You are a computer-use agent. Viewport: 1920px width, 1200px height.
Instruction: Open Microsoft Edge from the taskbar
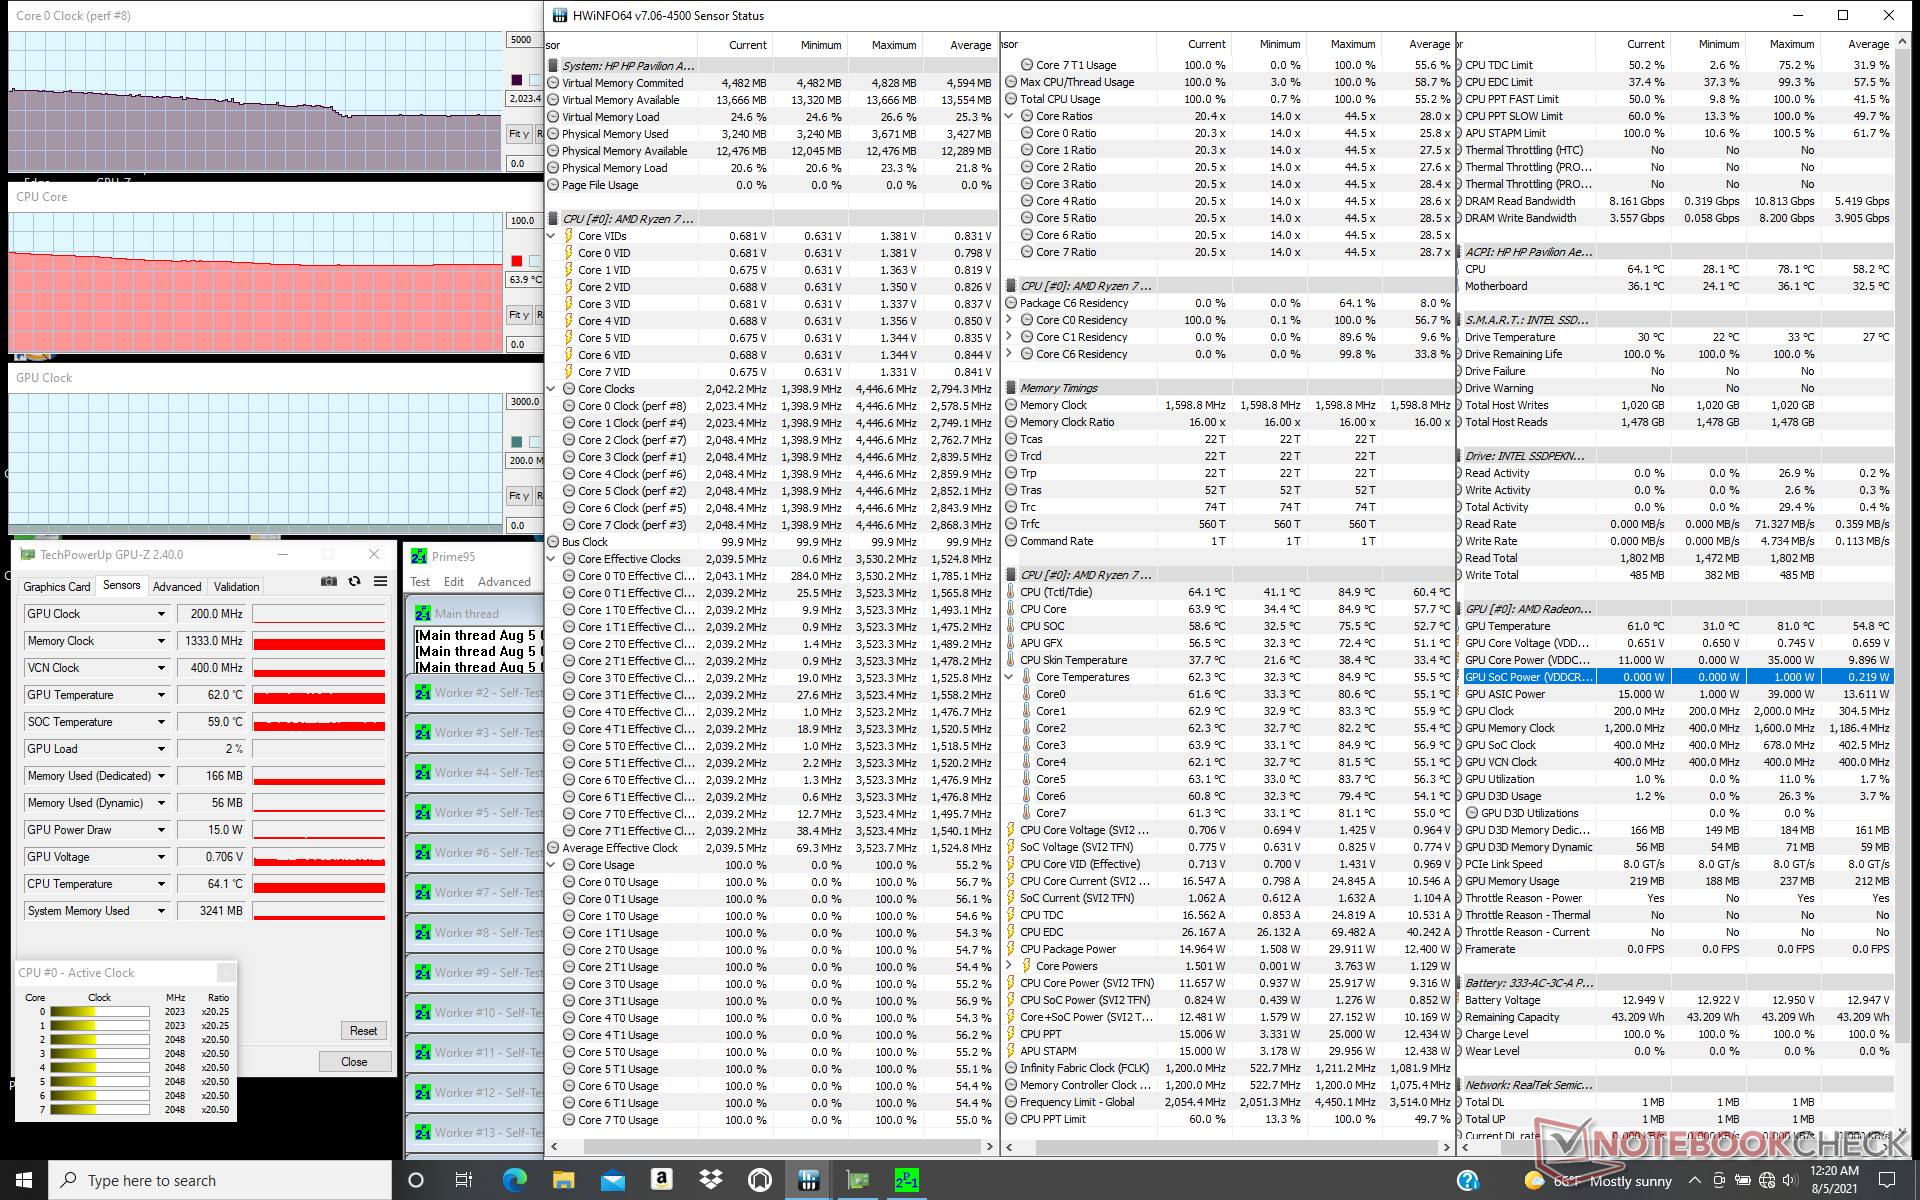[x=514, y=1180]
